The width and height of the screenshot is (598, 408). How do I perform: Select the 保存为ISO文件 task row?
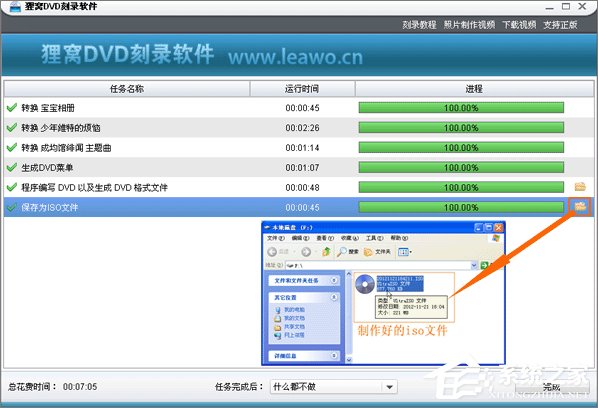tap(299, 207)
